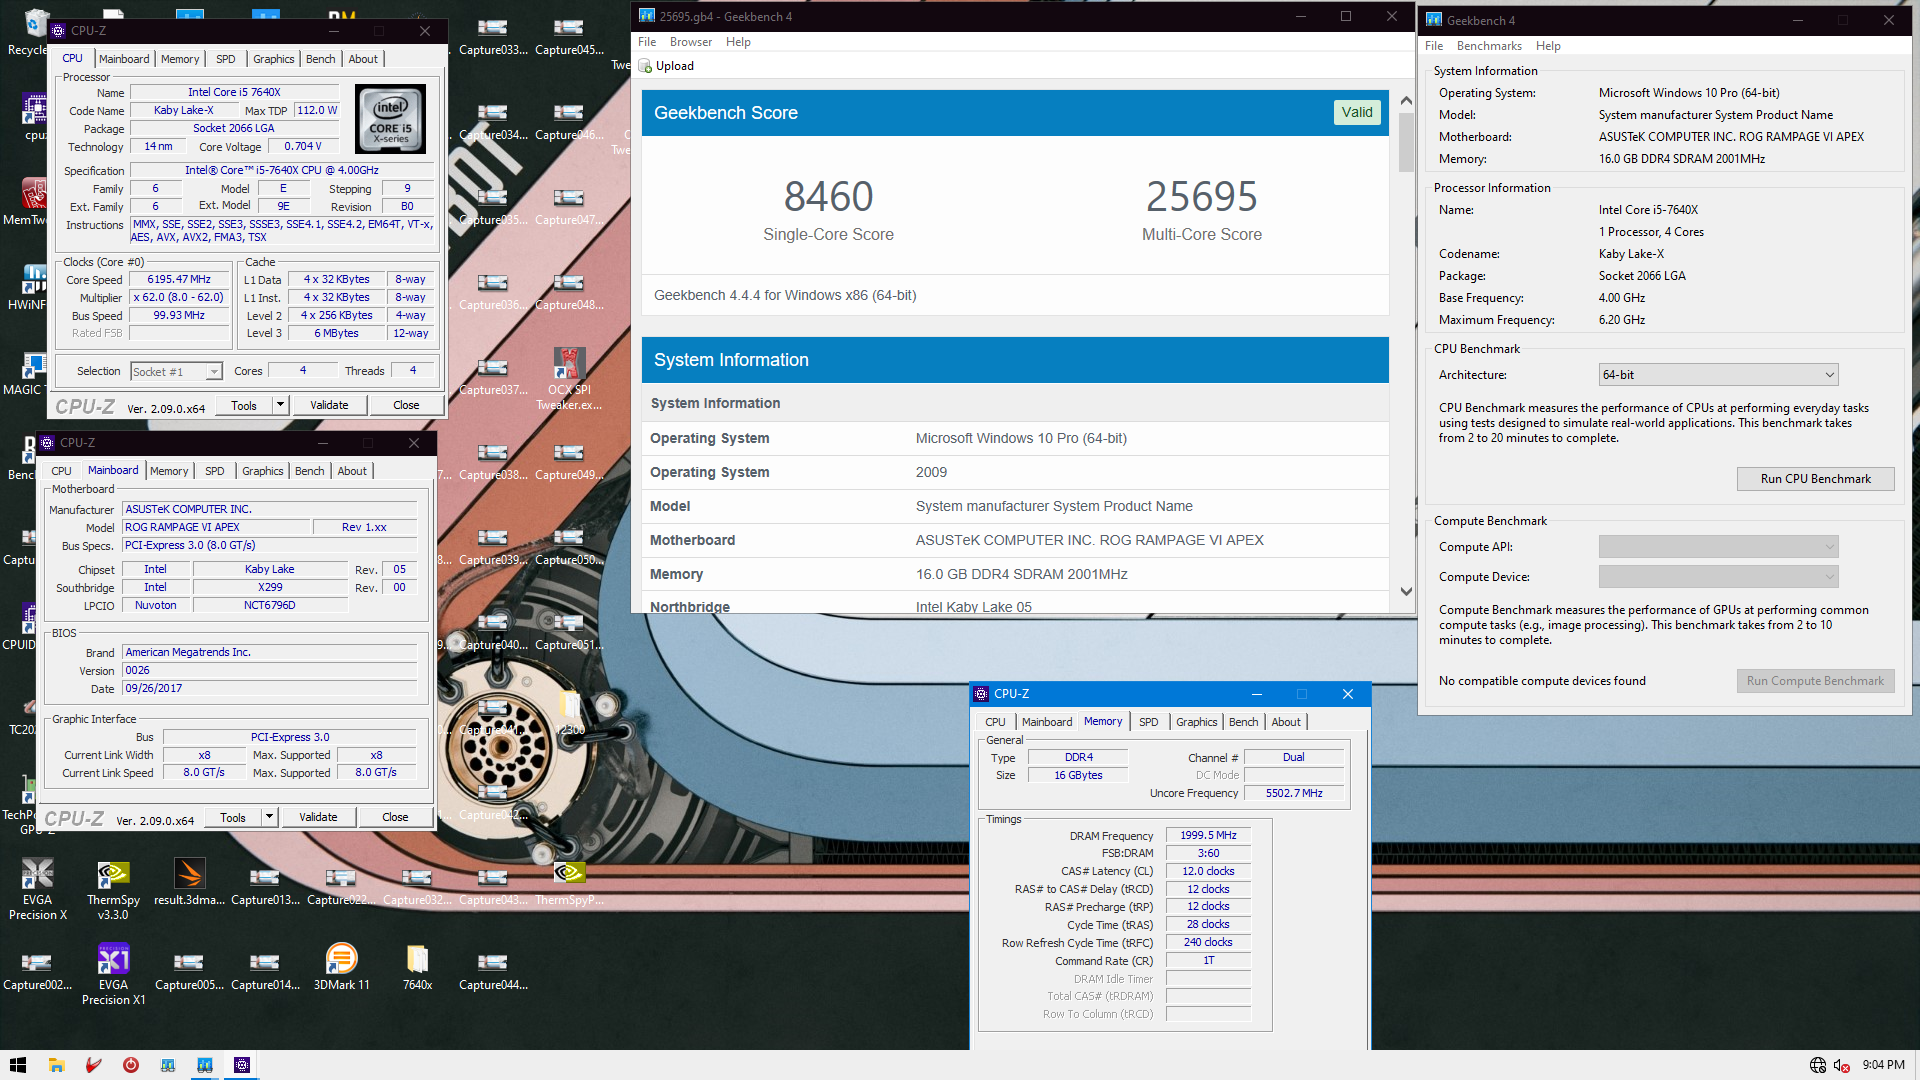
Task: Click the Valid badge in Geekbench Score header
Action: 1357,113
